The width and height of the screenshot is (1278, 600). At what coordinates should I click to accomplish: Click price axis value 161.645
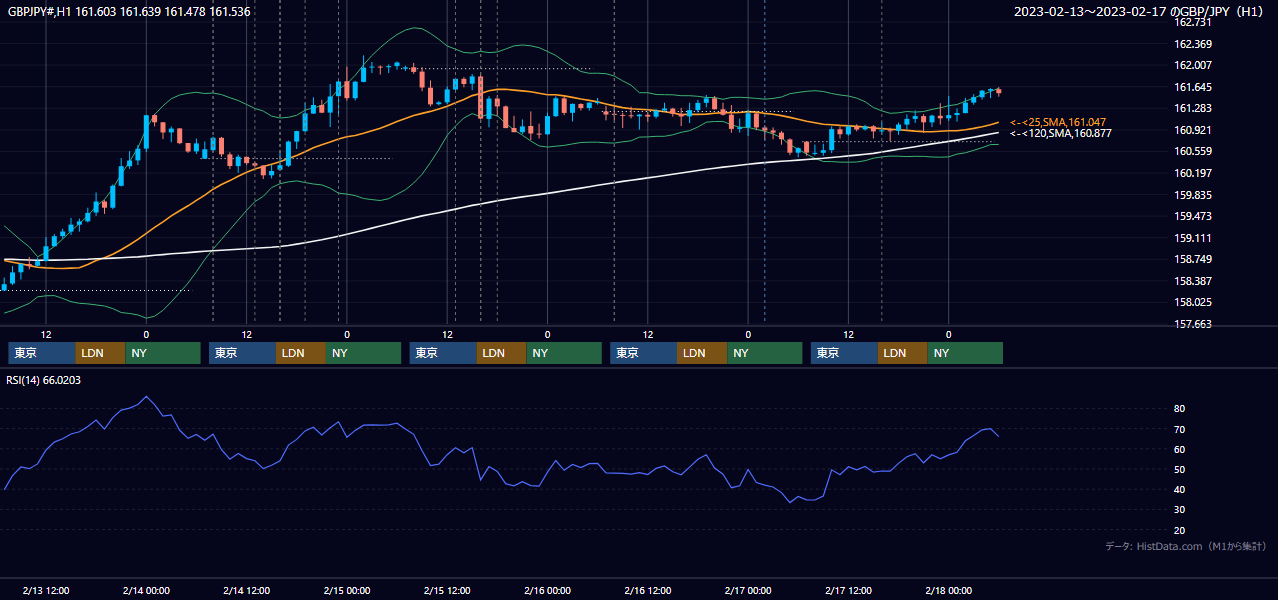coord(1193,87)
